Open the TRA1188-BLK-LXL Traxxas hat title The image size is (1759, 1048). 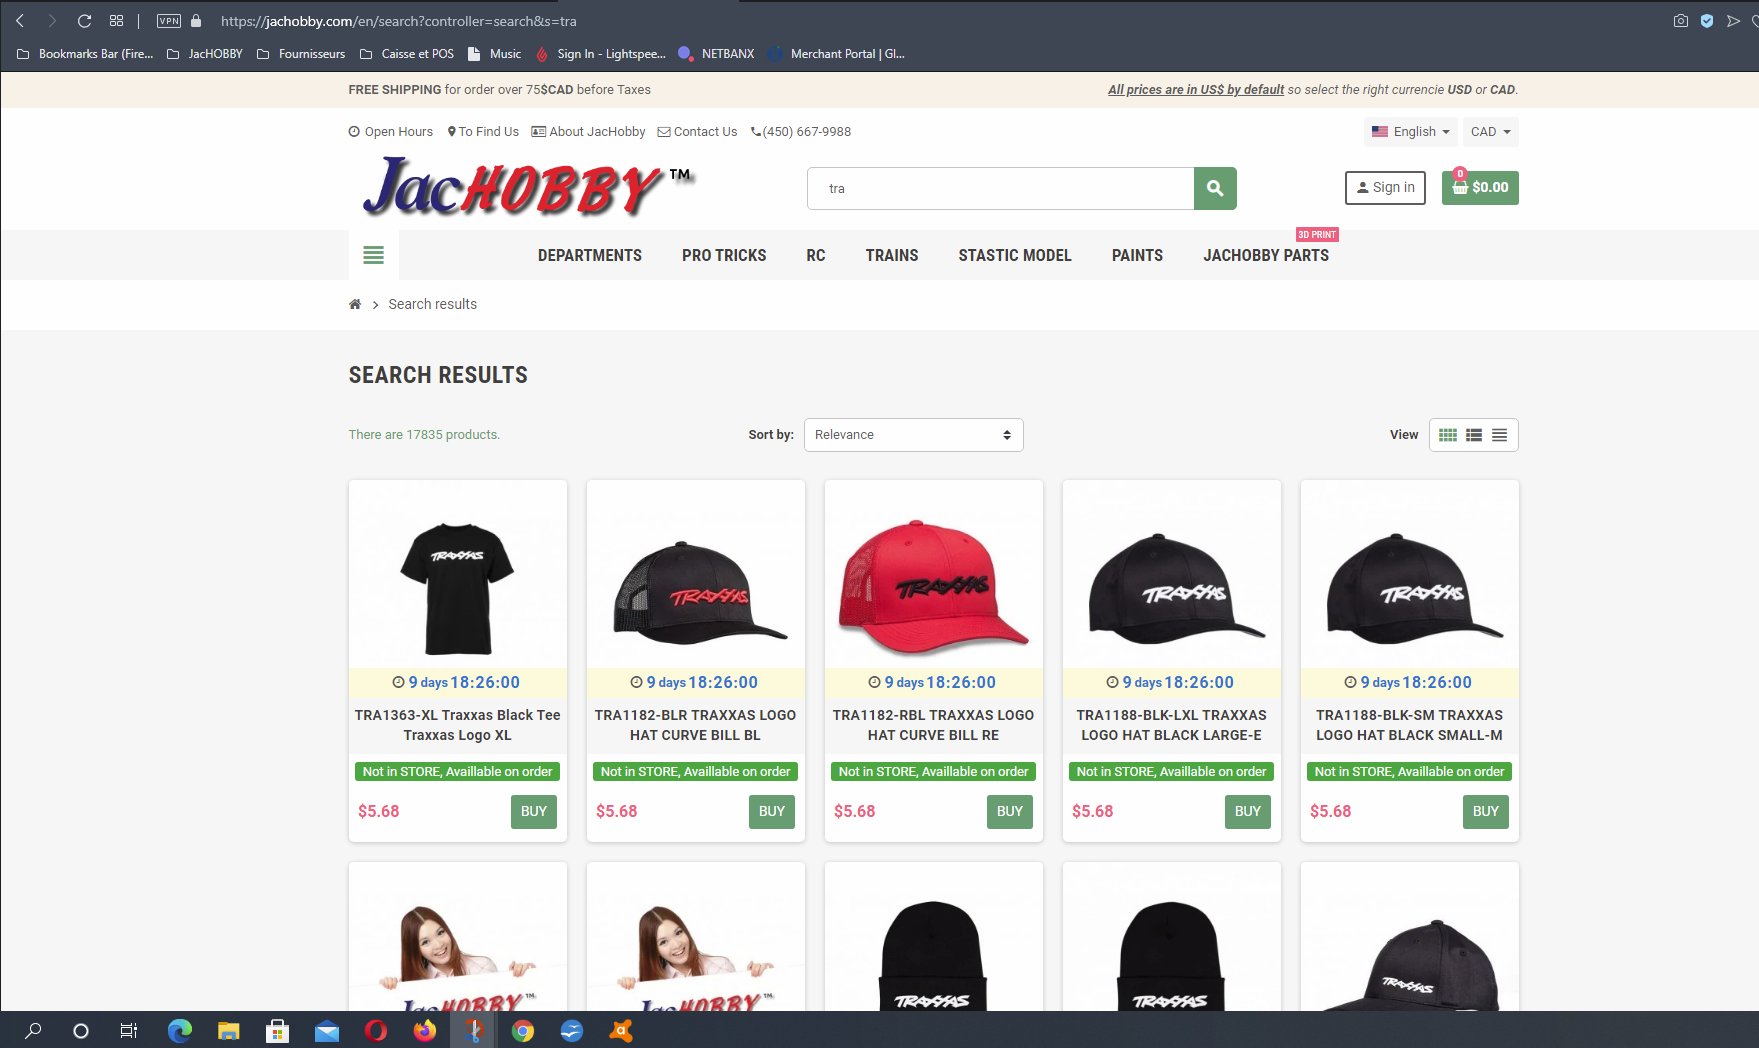pos(1172,725)
